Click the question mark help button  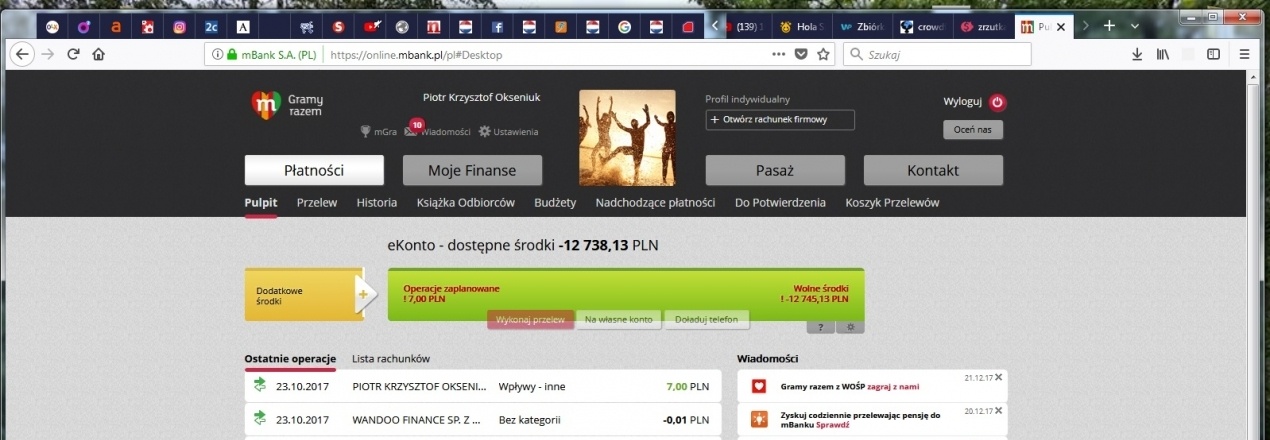click(820, 327)
